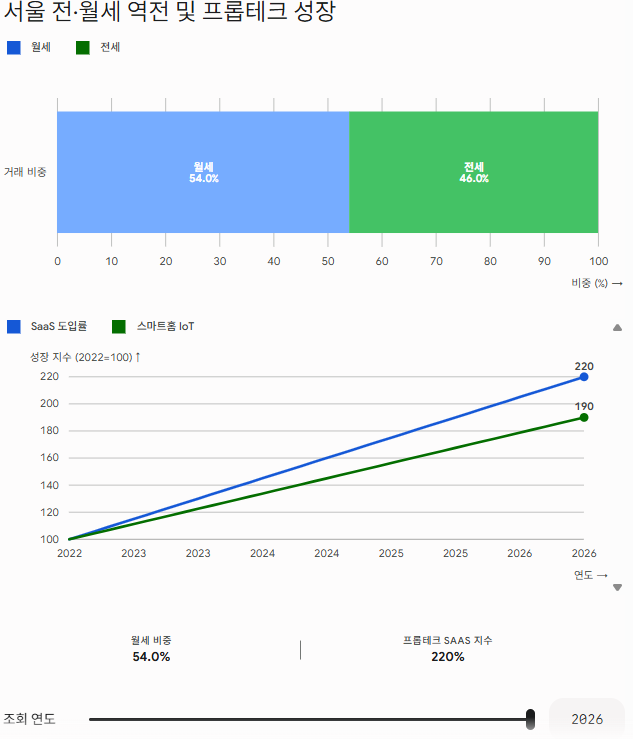
Task: Click the SaaS data point at 220
Action: pos(584,377)
